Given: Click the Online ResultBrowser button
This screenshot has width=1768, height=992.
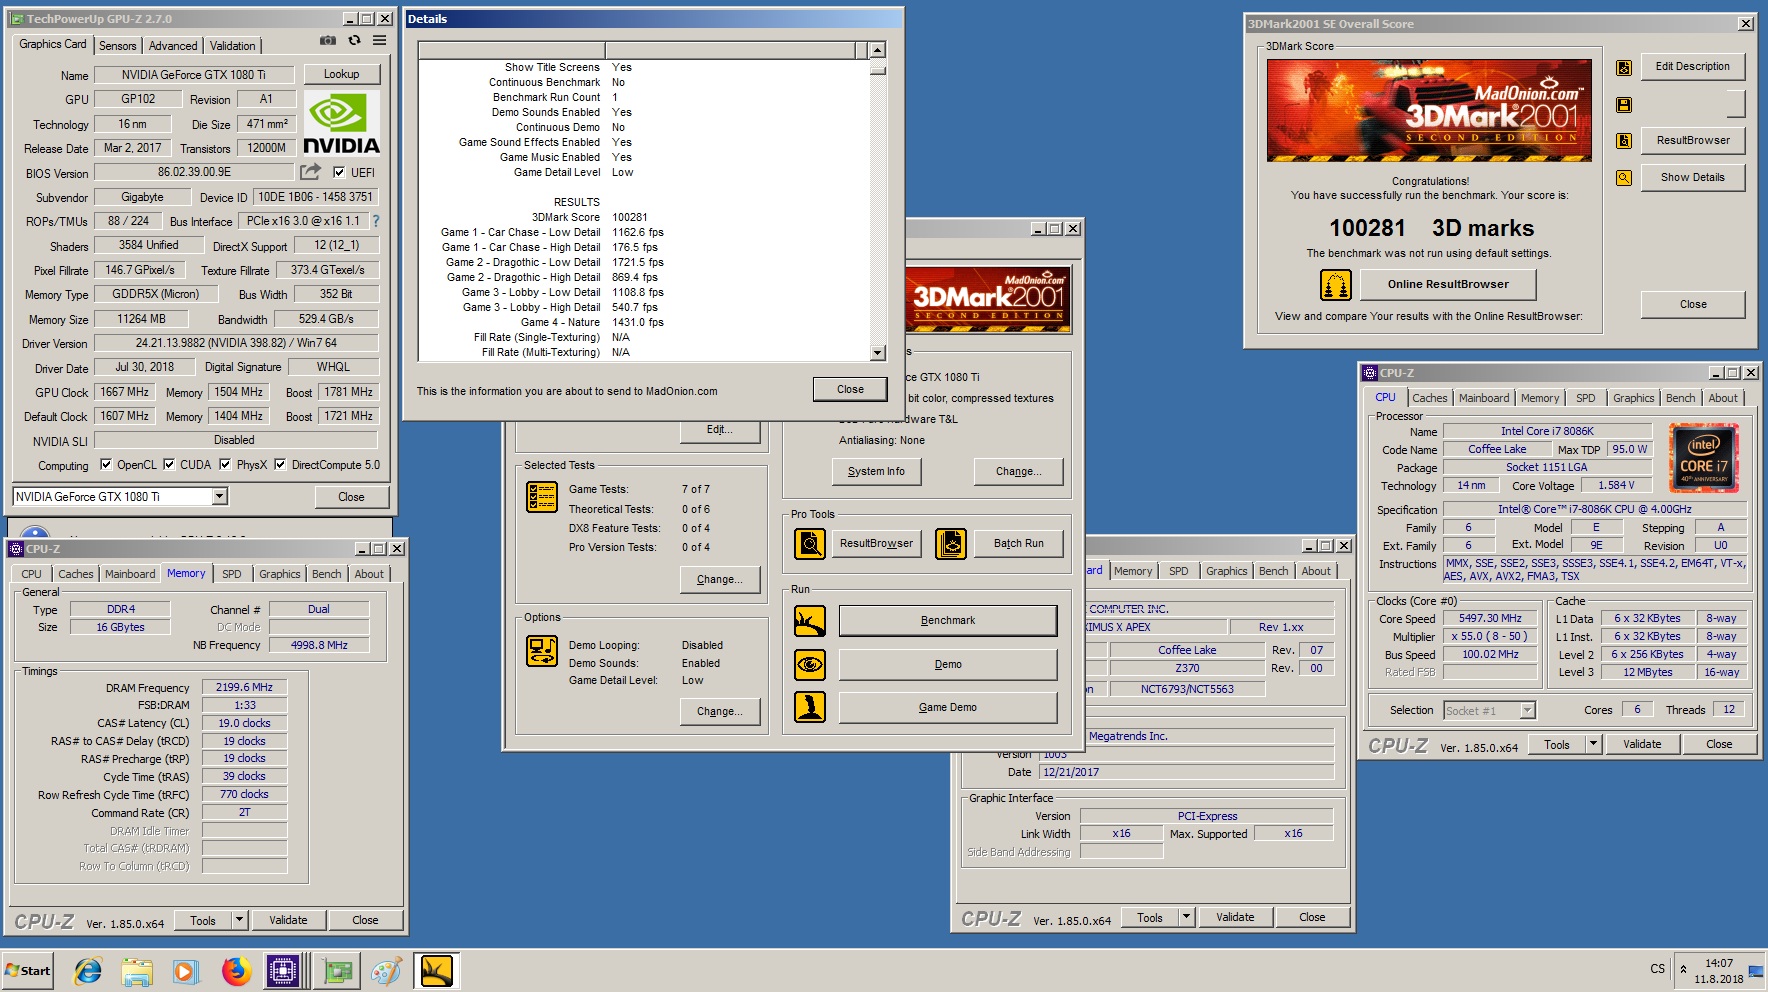Looking at the screenshot, I should pyautogui.click(x=1448, y=284).
